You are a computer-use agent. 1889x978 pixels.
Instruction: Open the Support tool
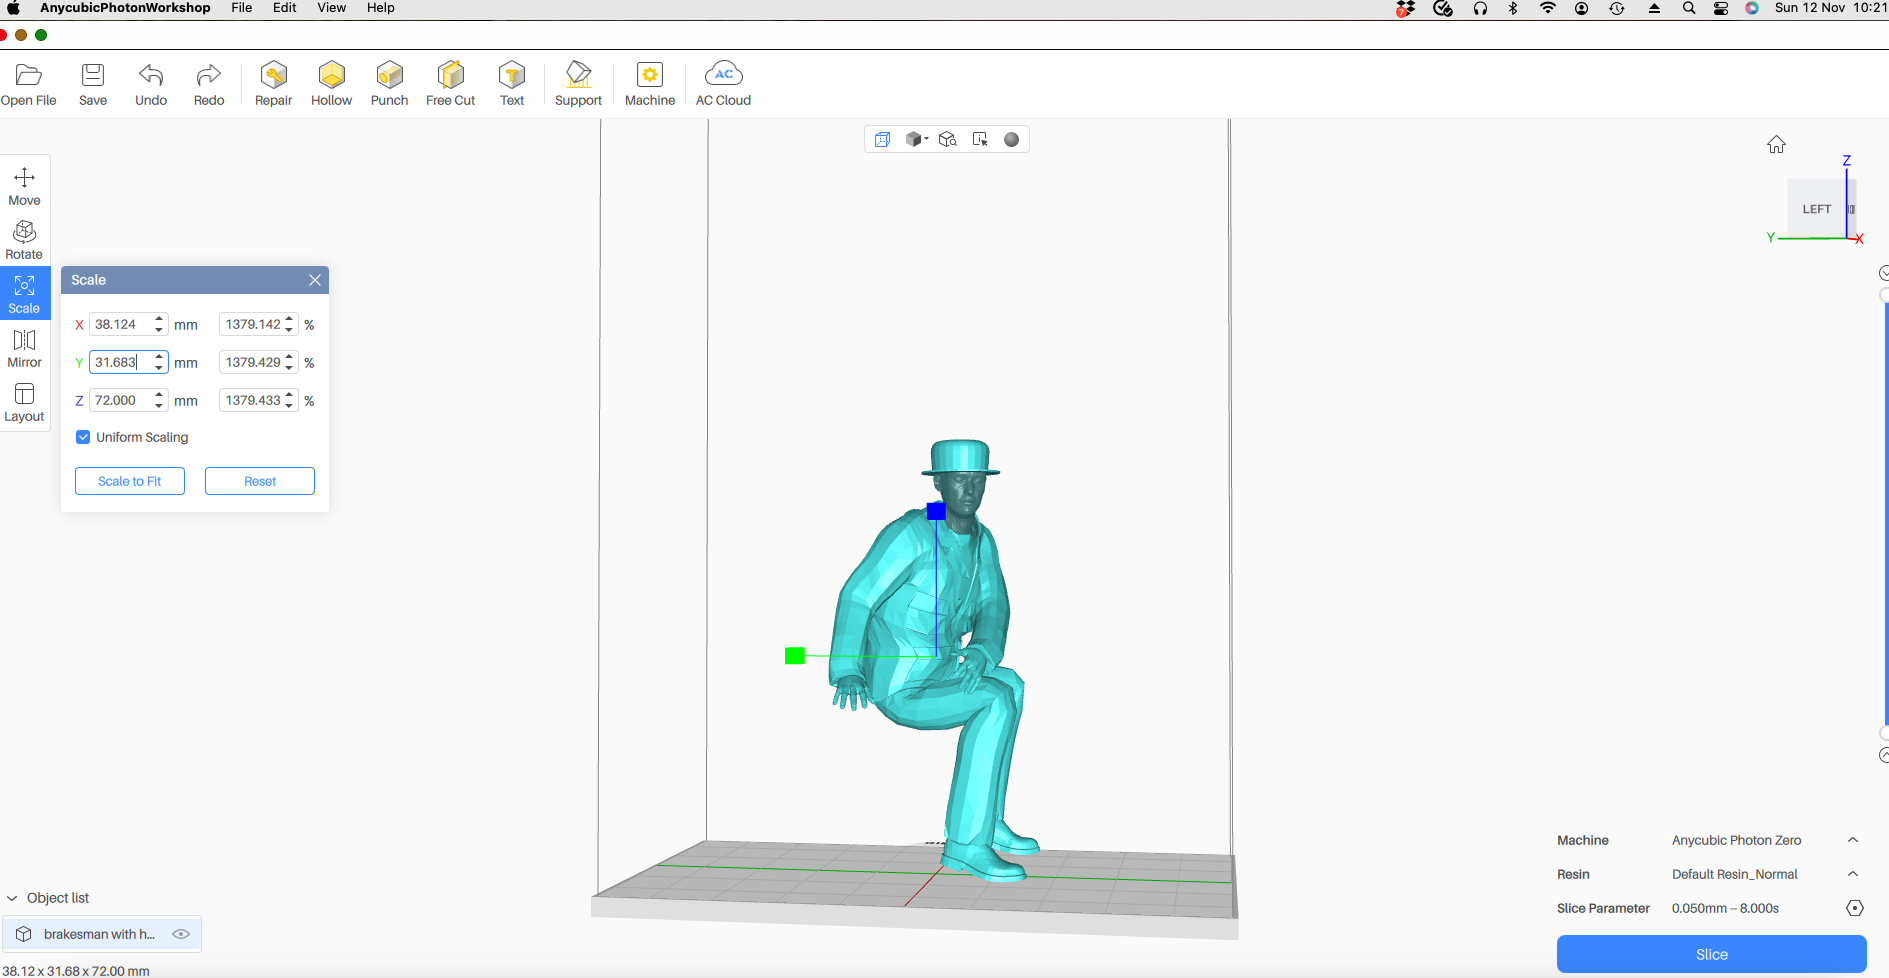tap(577, 83)
